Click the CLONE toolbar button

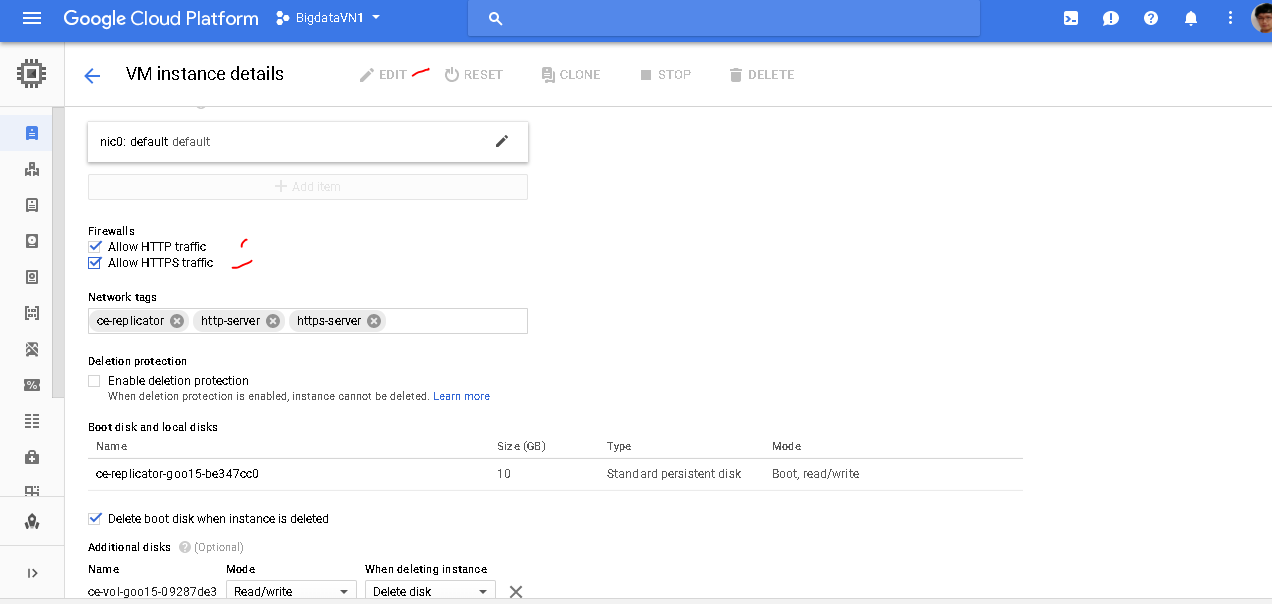pyautogui.click(x=570, y=75)
